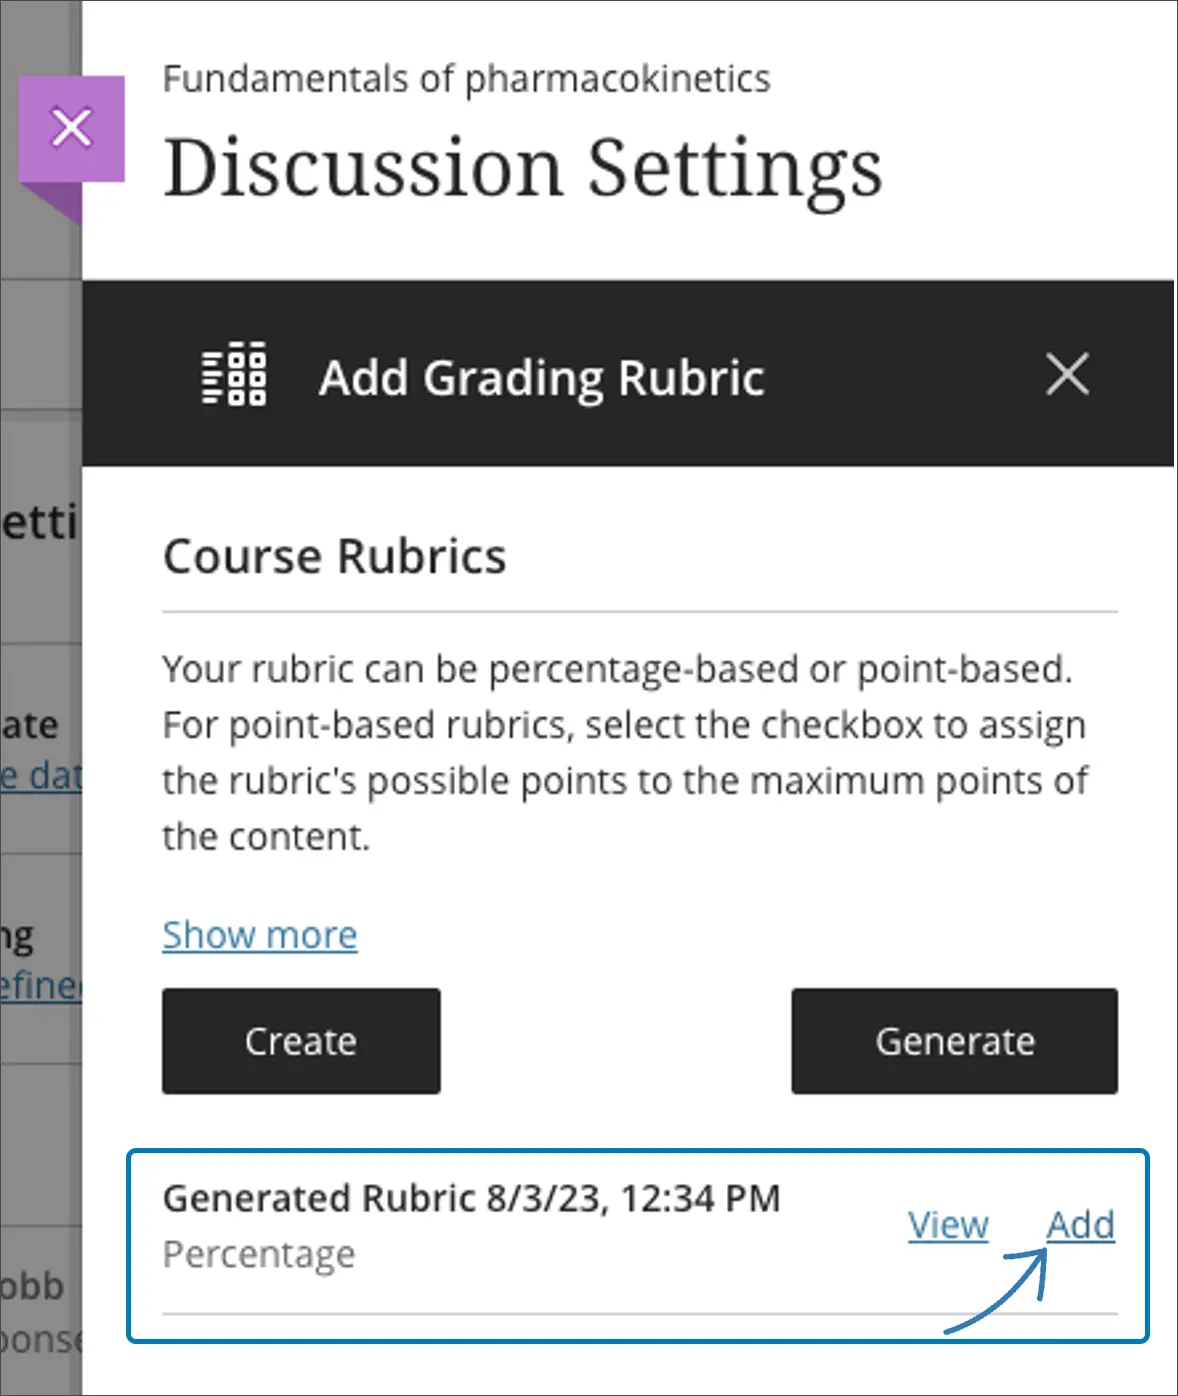Click the Add Grading Rubric header title

tap(541, 378)
